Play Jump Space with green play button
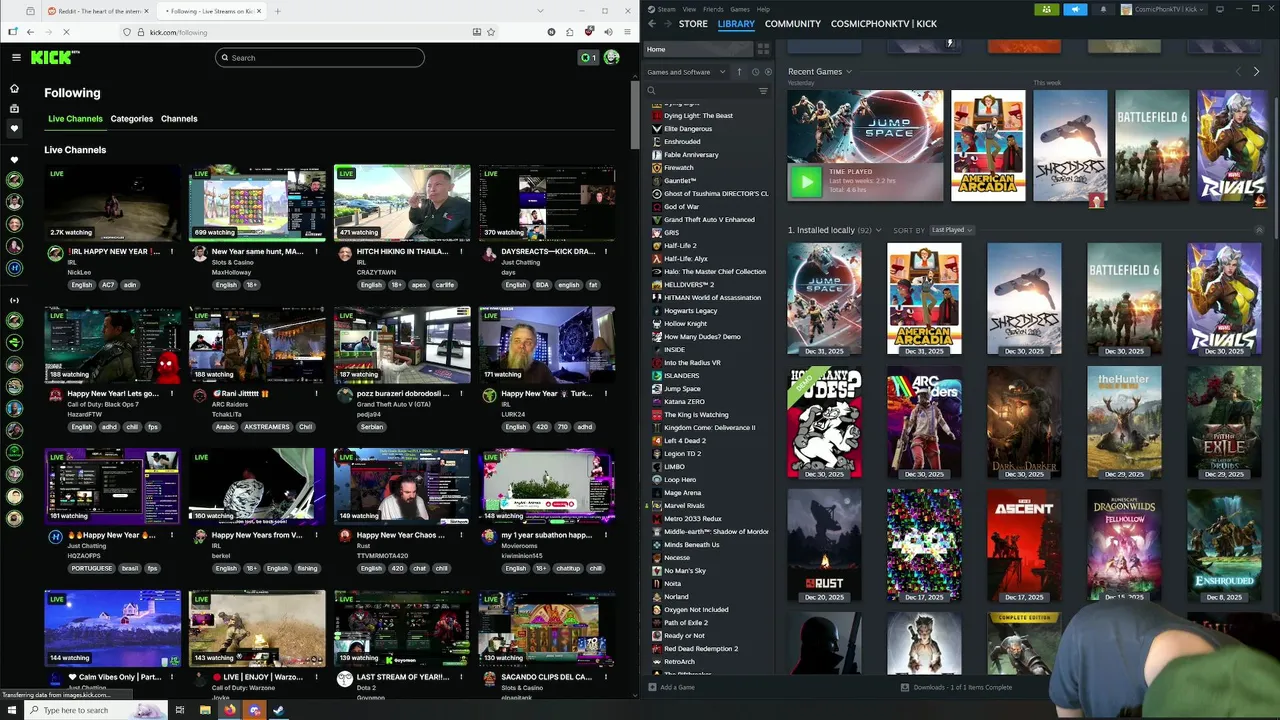Screen dimensions: 1280x720 805,181
